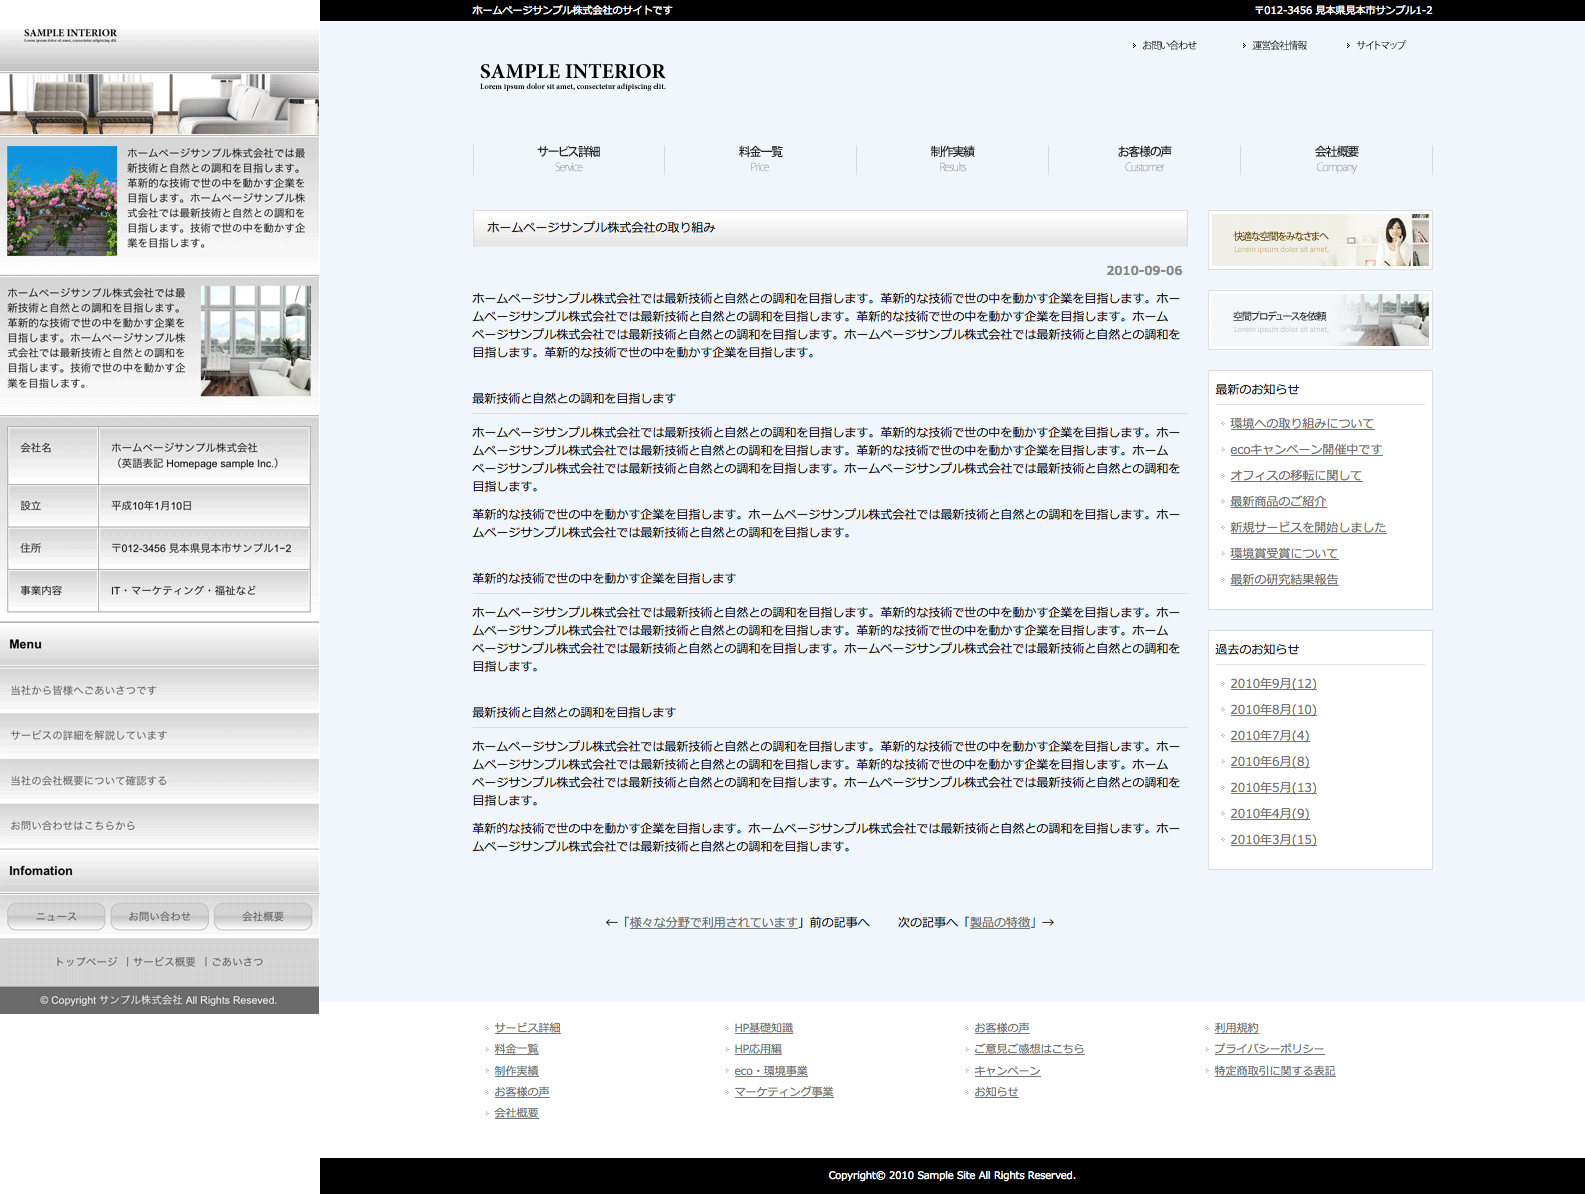Image resolution: width=1585 pixels, height=1194 pixels.
Task: Open the サービス詳細 navigation tab
Action: tap(568, 158)
